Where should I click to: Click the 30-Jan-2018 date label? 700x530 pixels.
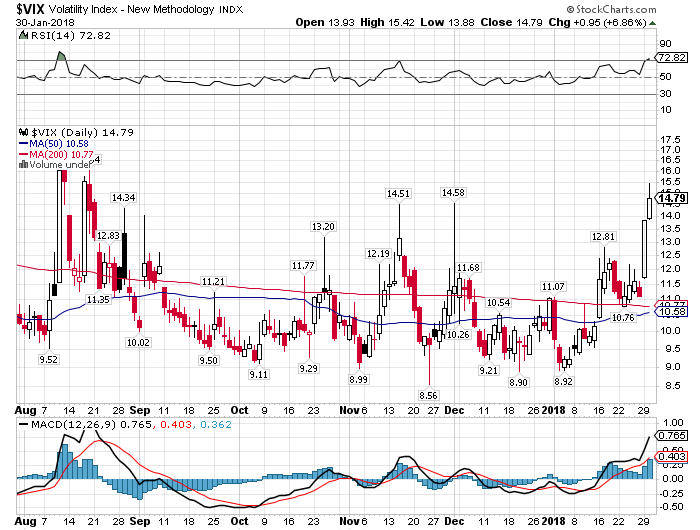point(45,22)
